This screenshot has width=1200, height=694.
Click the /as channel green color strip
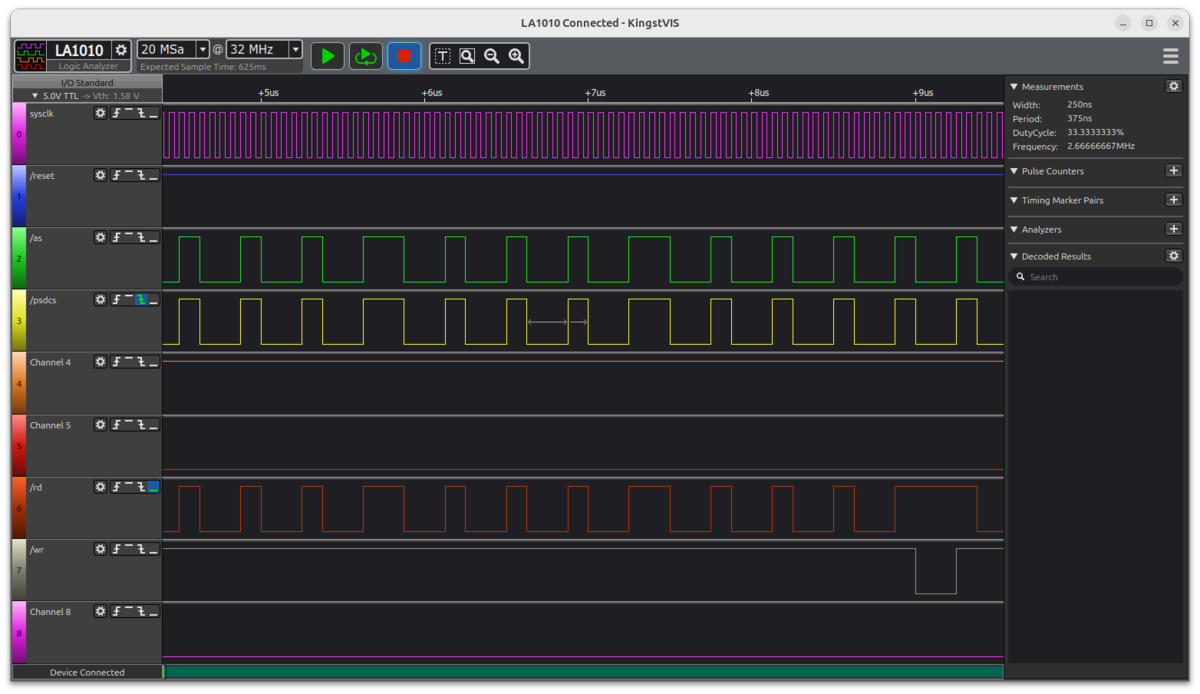[x=18, y=258]
